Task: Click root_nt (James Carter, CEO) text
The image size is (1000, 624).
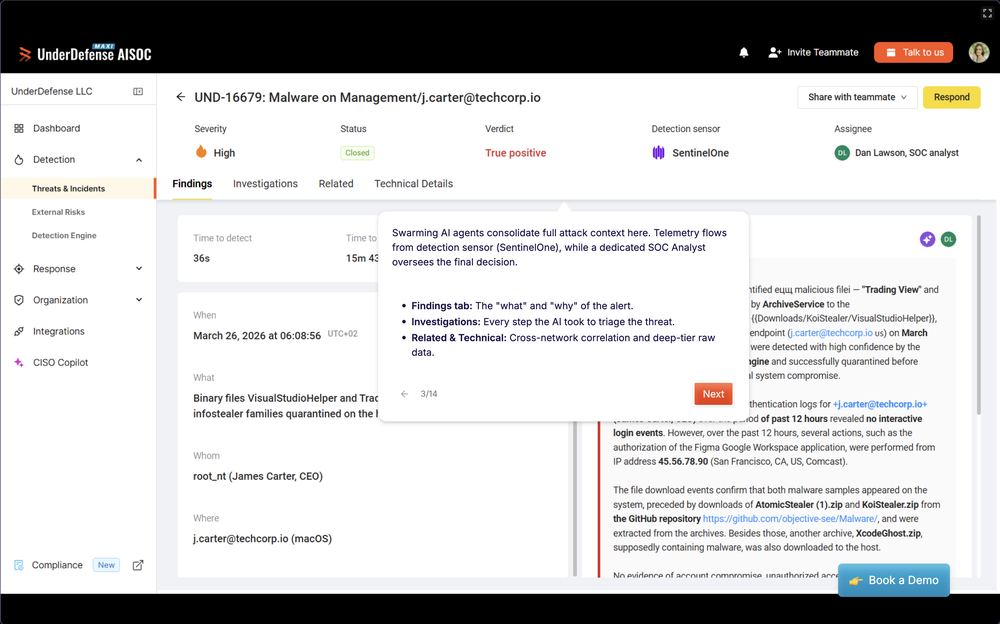Action: pos(258,476)
